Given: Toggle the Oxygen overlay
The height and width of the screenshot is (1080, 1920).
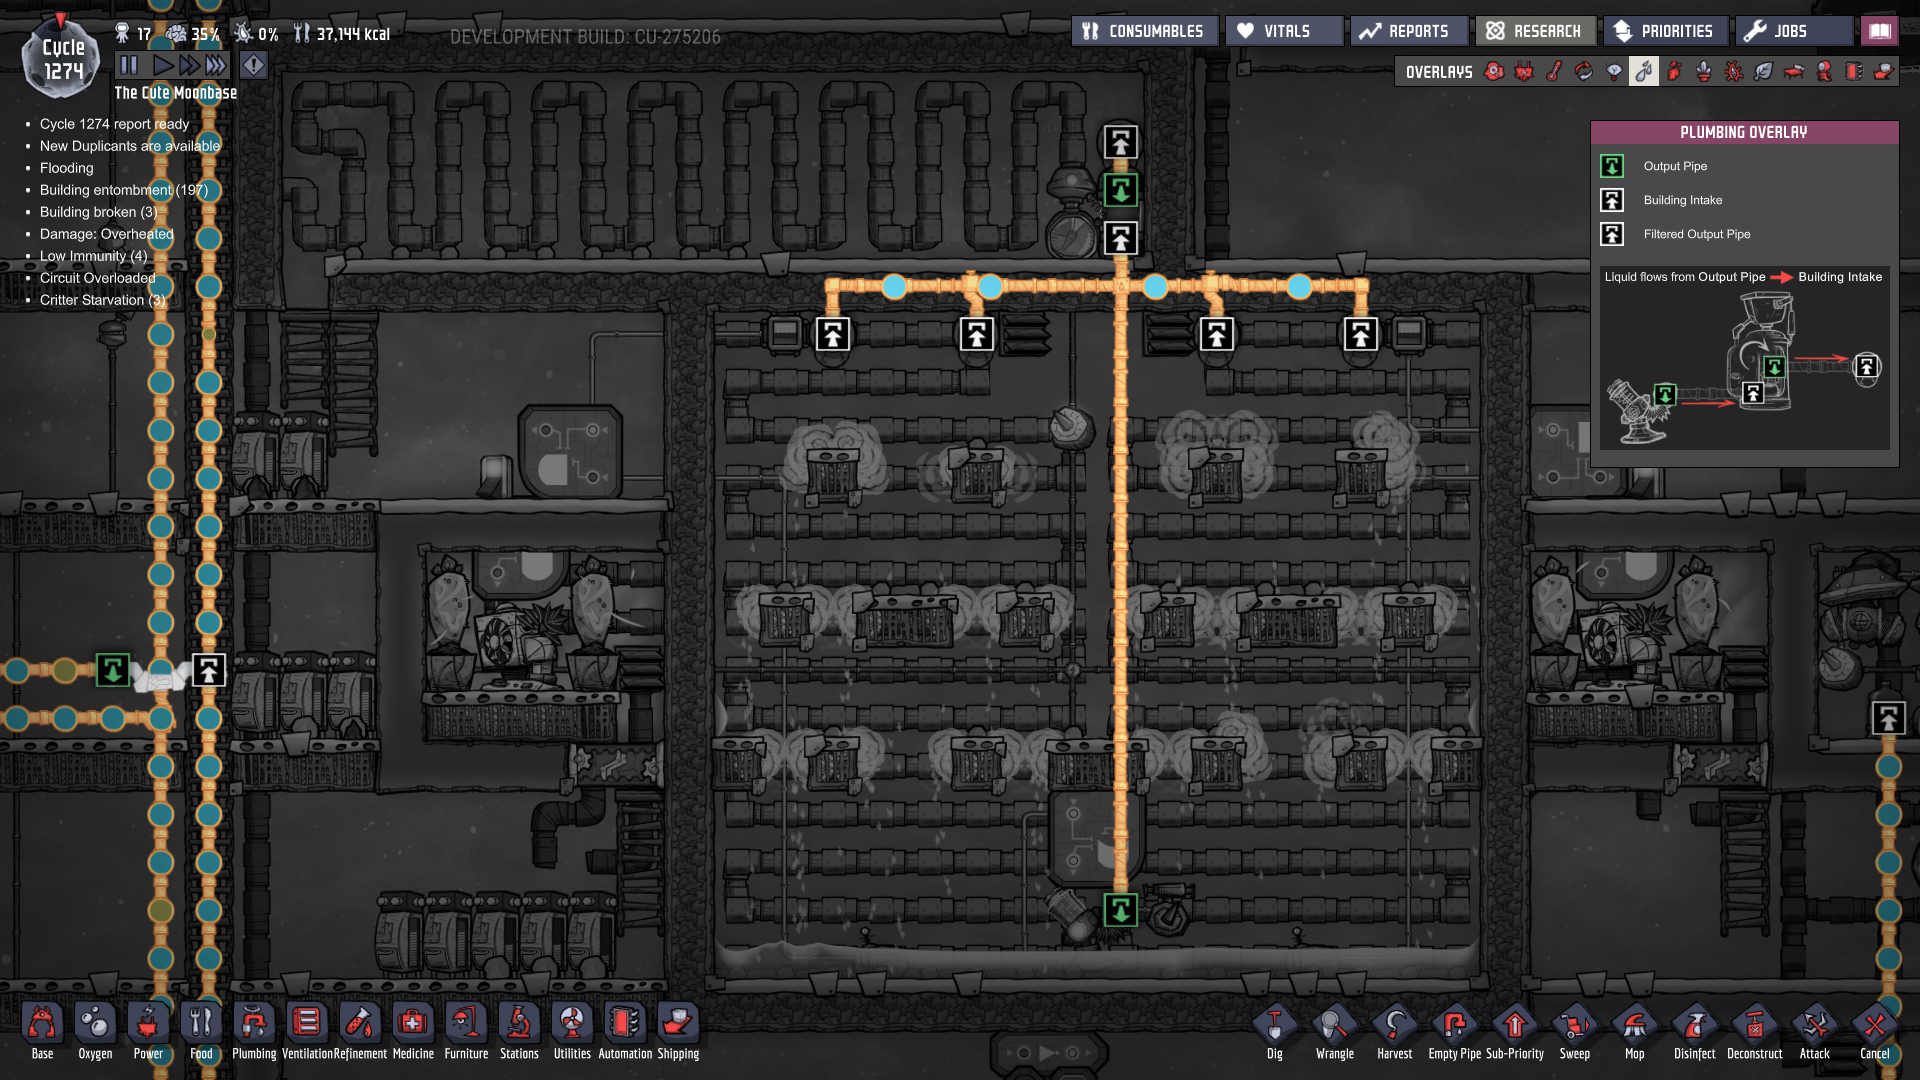Looking at the screenshot, I should pos(1494,72).
